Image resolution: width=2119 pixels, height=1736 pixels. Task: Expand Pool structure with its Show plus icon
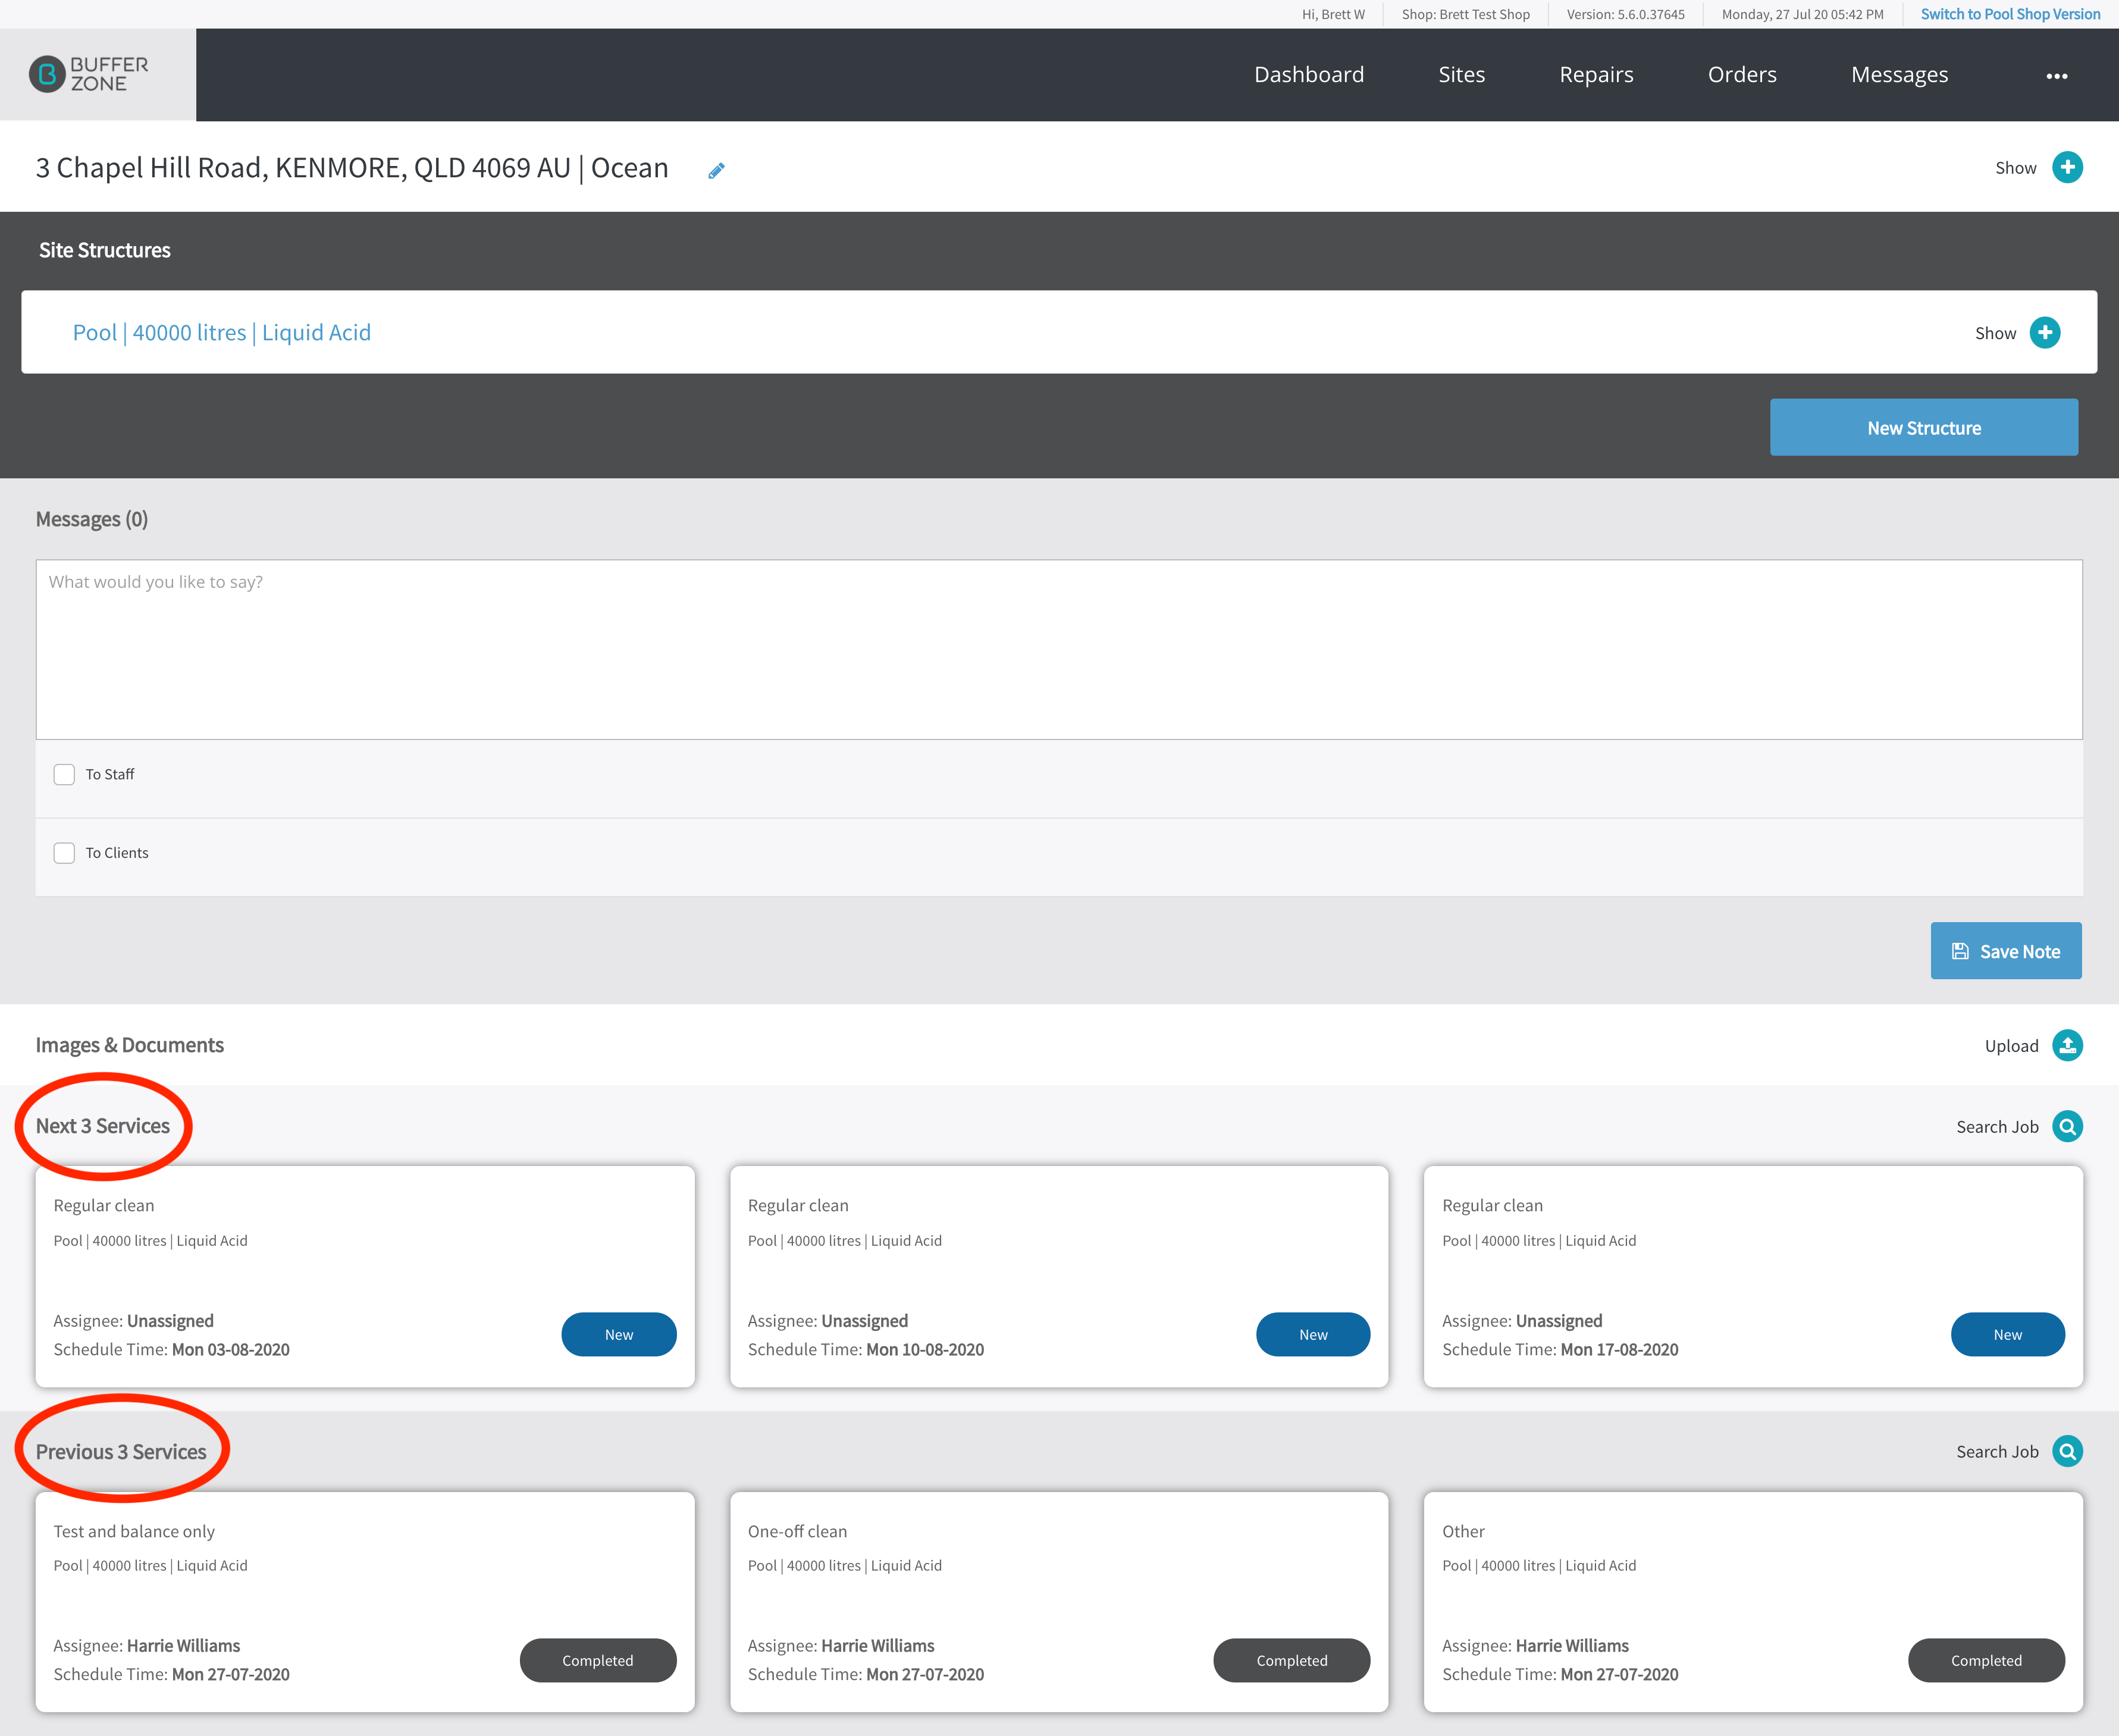[2045, 332]
